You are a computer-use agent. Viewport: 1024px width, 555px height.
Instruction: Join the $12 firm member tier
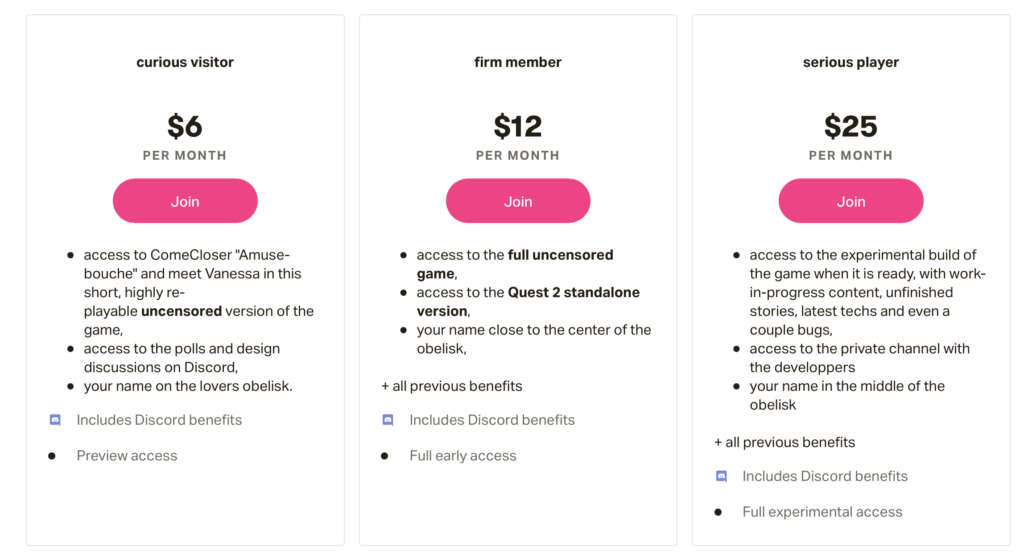point(518,201)
